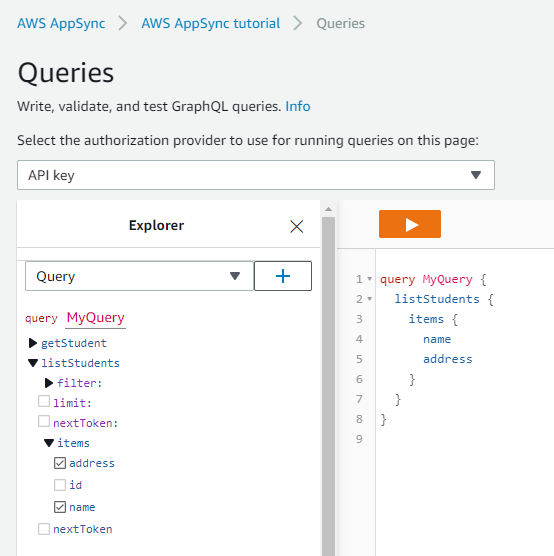Click the MyQuery name field in Explorer

95,318
